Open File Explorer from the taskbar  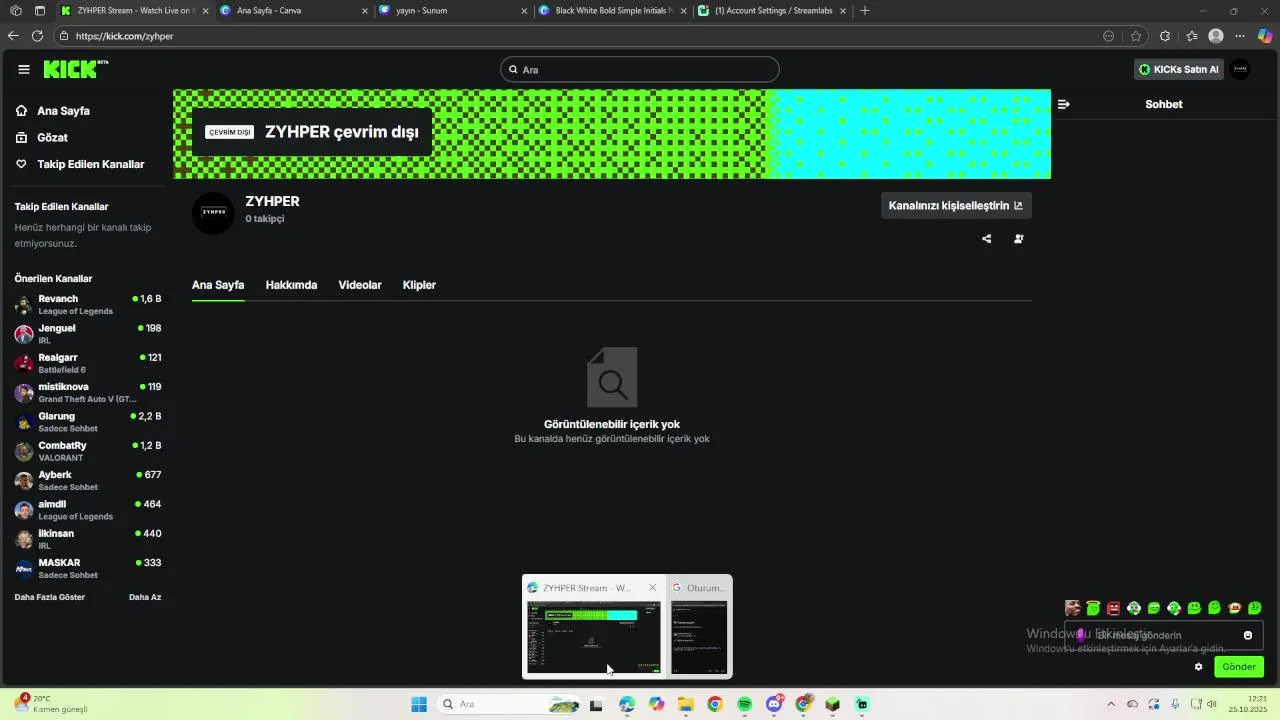pyautogui.click(x=686, y=704)
